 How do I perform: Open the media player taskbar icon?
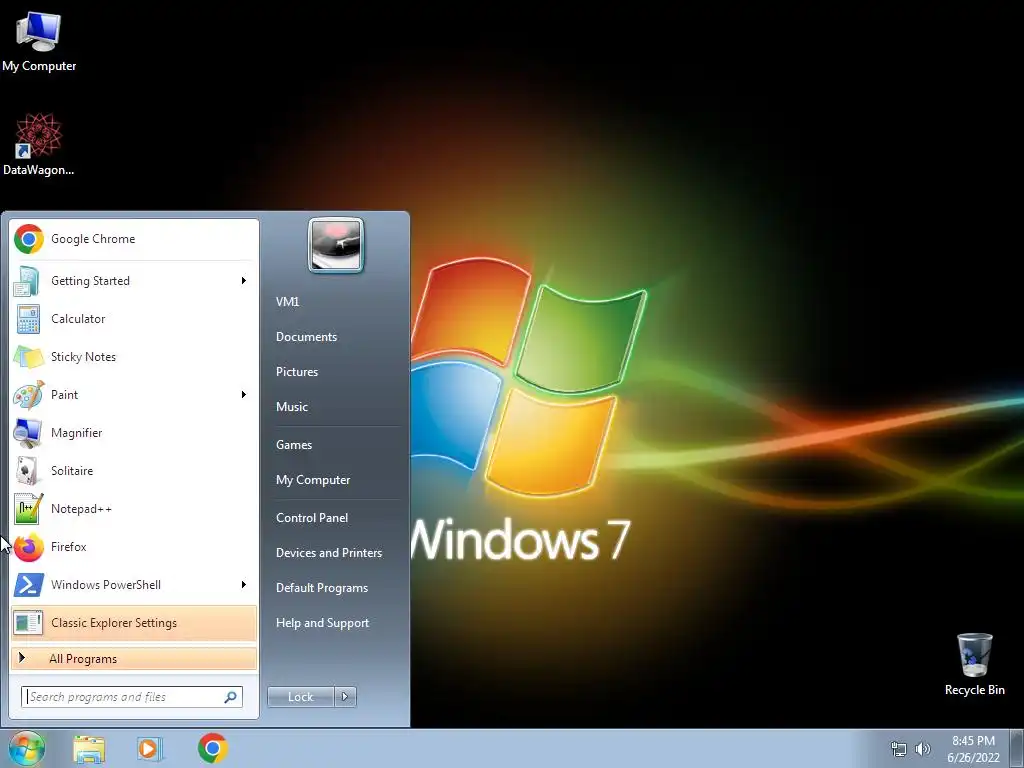tap(150, 749)
